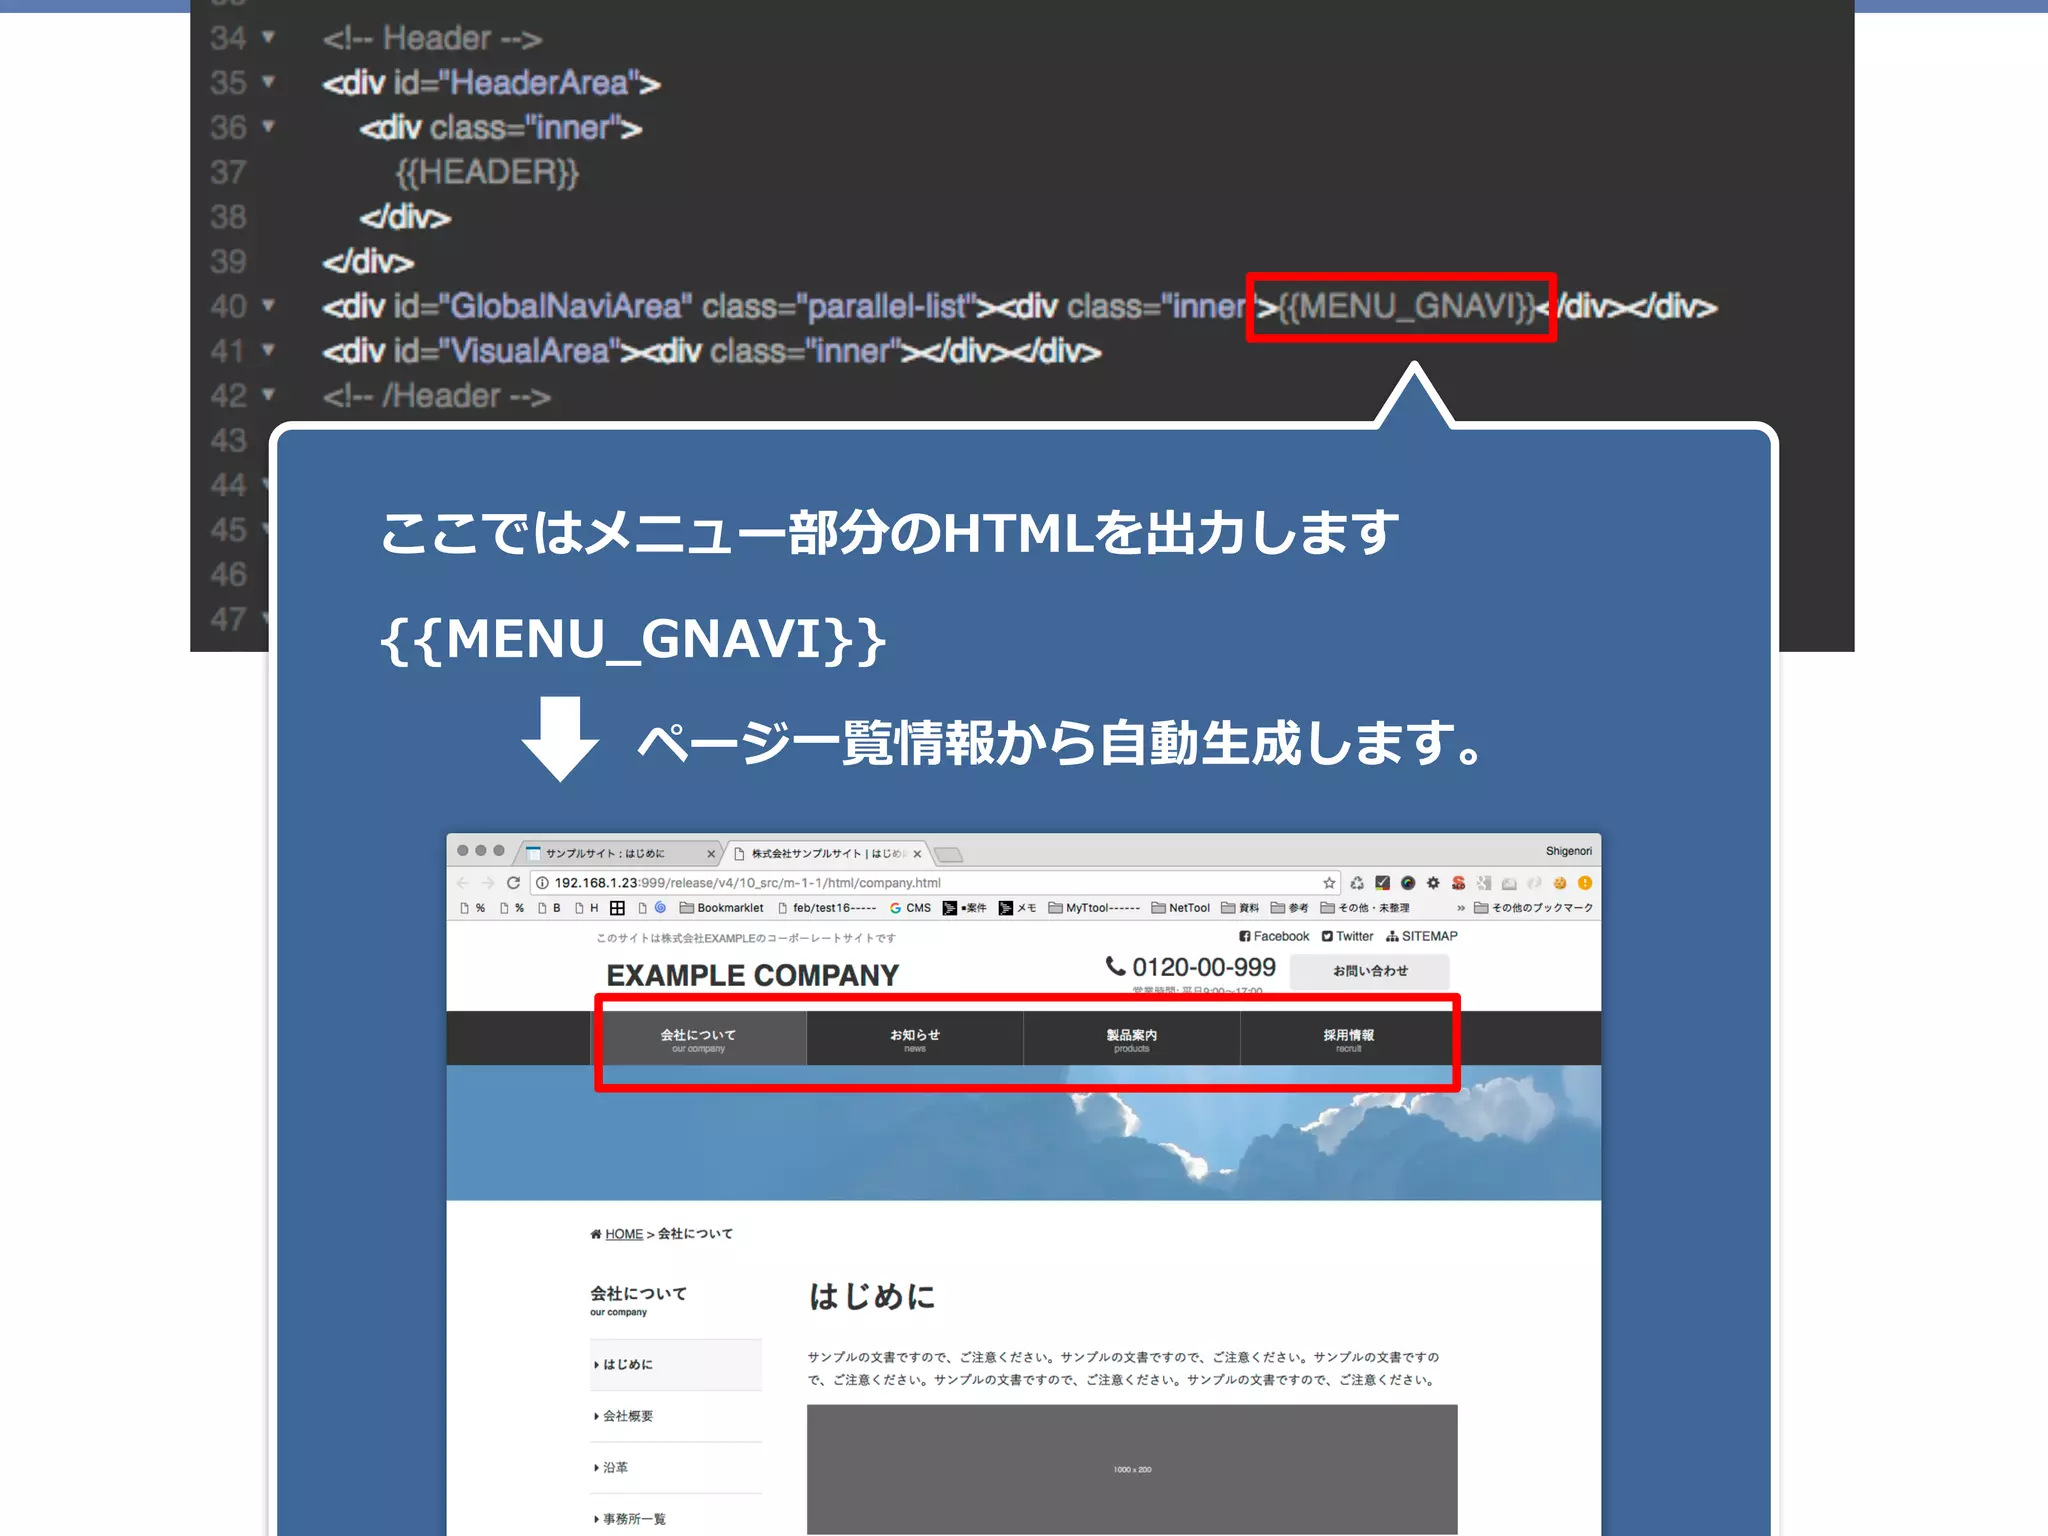Open the blue swirl bookmark icon
The height and width of the screenshot is (1536, 2048).
(x=660, y=908)
